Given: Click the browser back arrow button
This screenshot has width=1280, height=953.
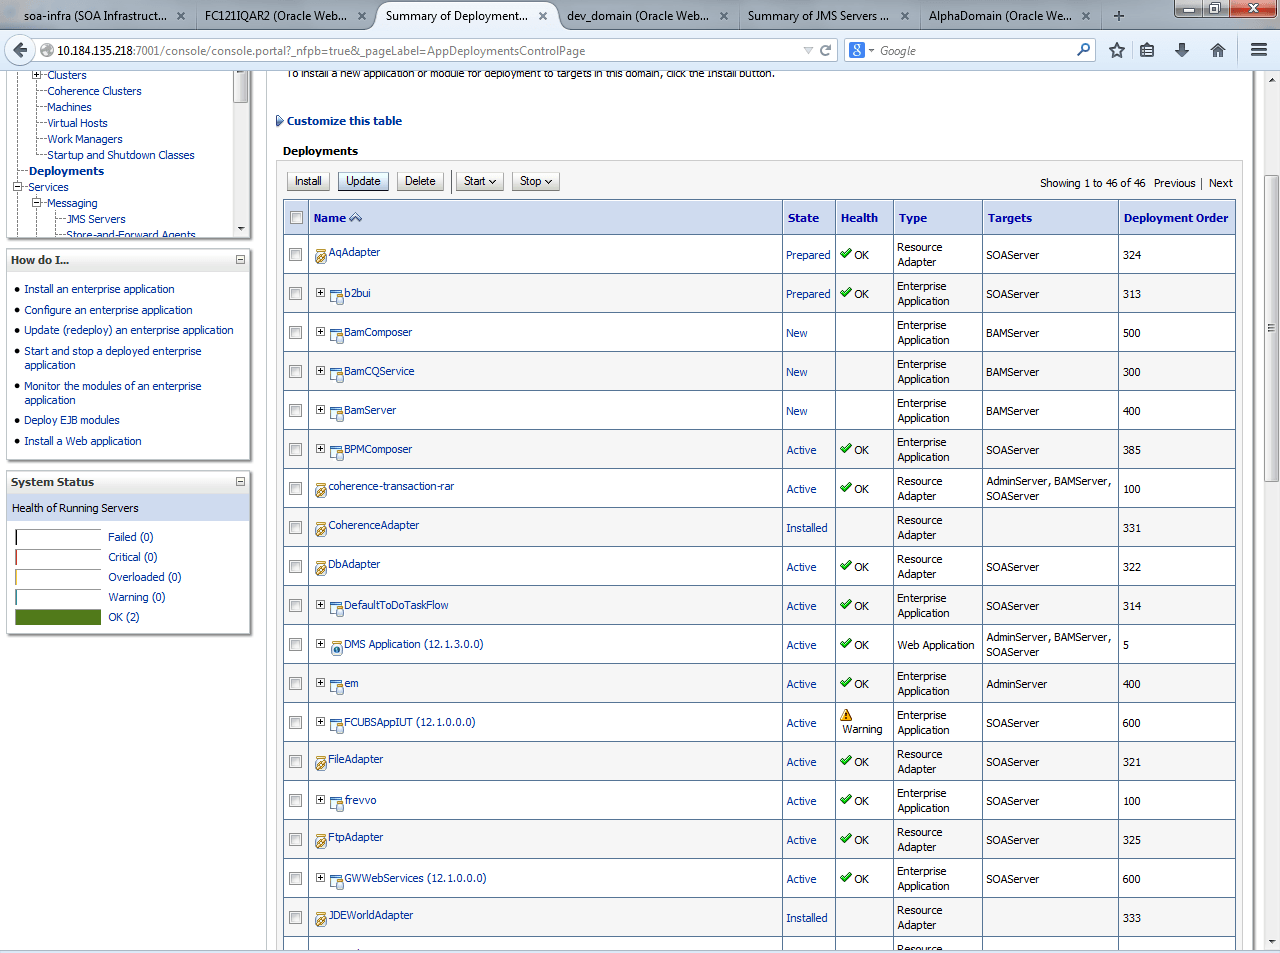Looking at the screenshot, I should pyautogui.click(x=20, y=50).
